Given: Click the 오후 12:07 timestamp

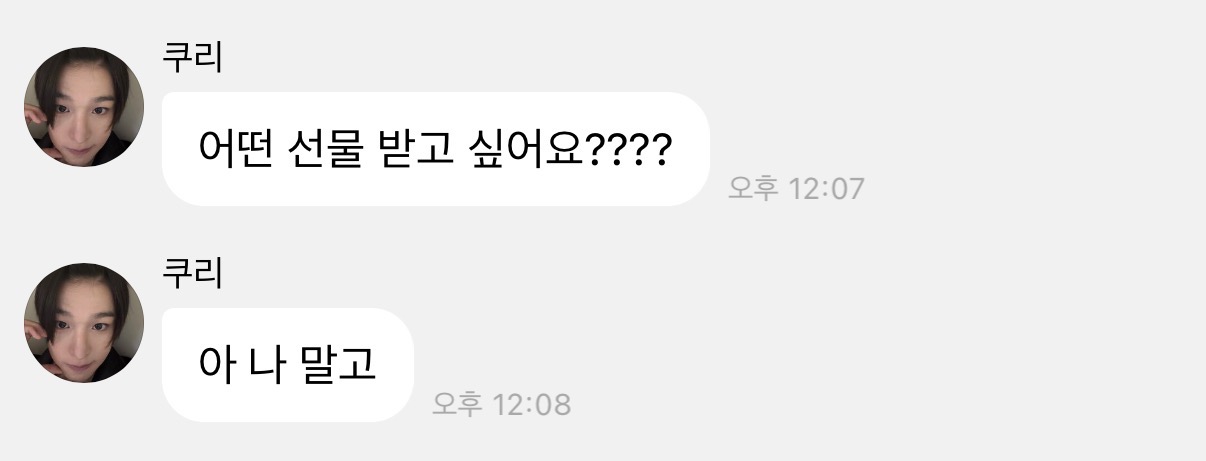Looking at the screenshot, I should (x=795, y=188).
